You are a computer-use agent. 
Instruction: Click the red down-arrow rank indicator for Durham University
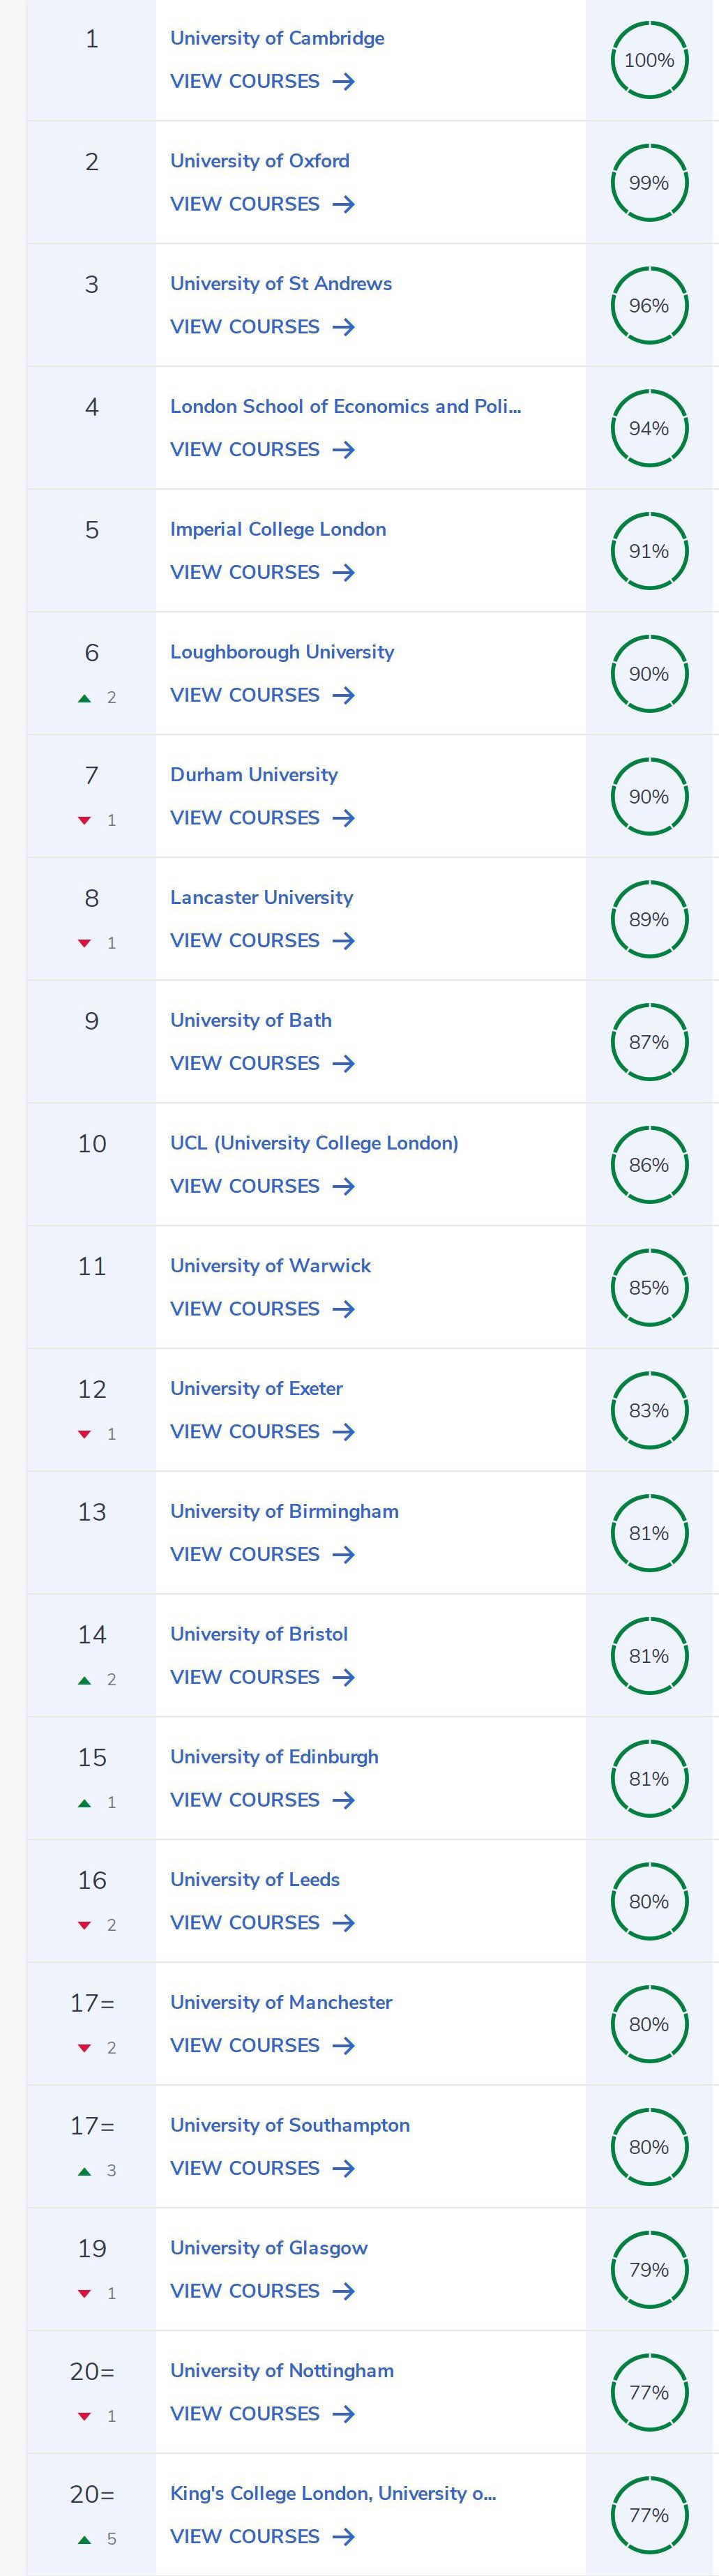coord(85,821)
